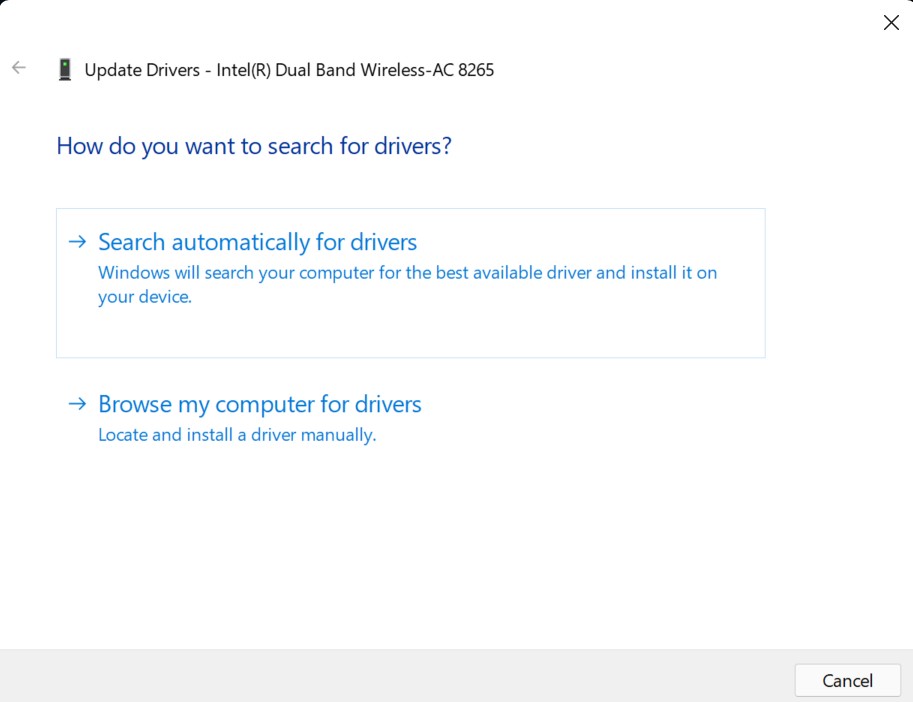Click the wizard's device icon next to Update Drivers
Screen dimensions: 913x702
pyautogui.click(x=64, y=69)
